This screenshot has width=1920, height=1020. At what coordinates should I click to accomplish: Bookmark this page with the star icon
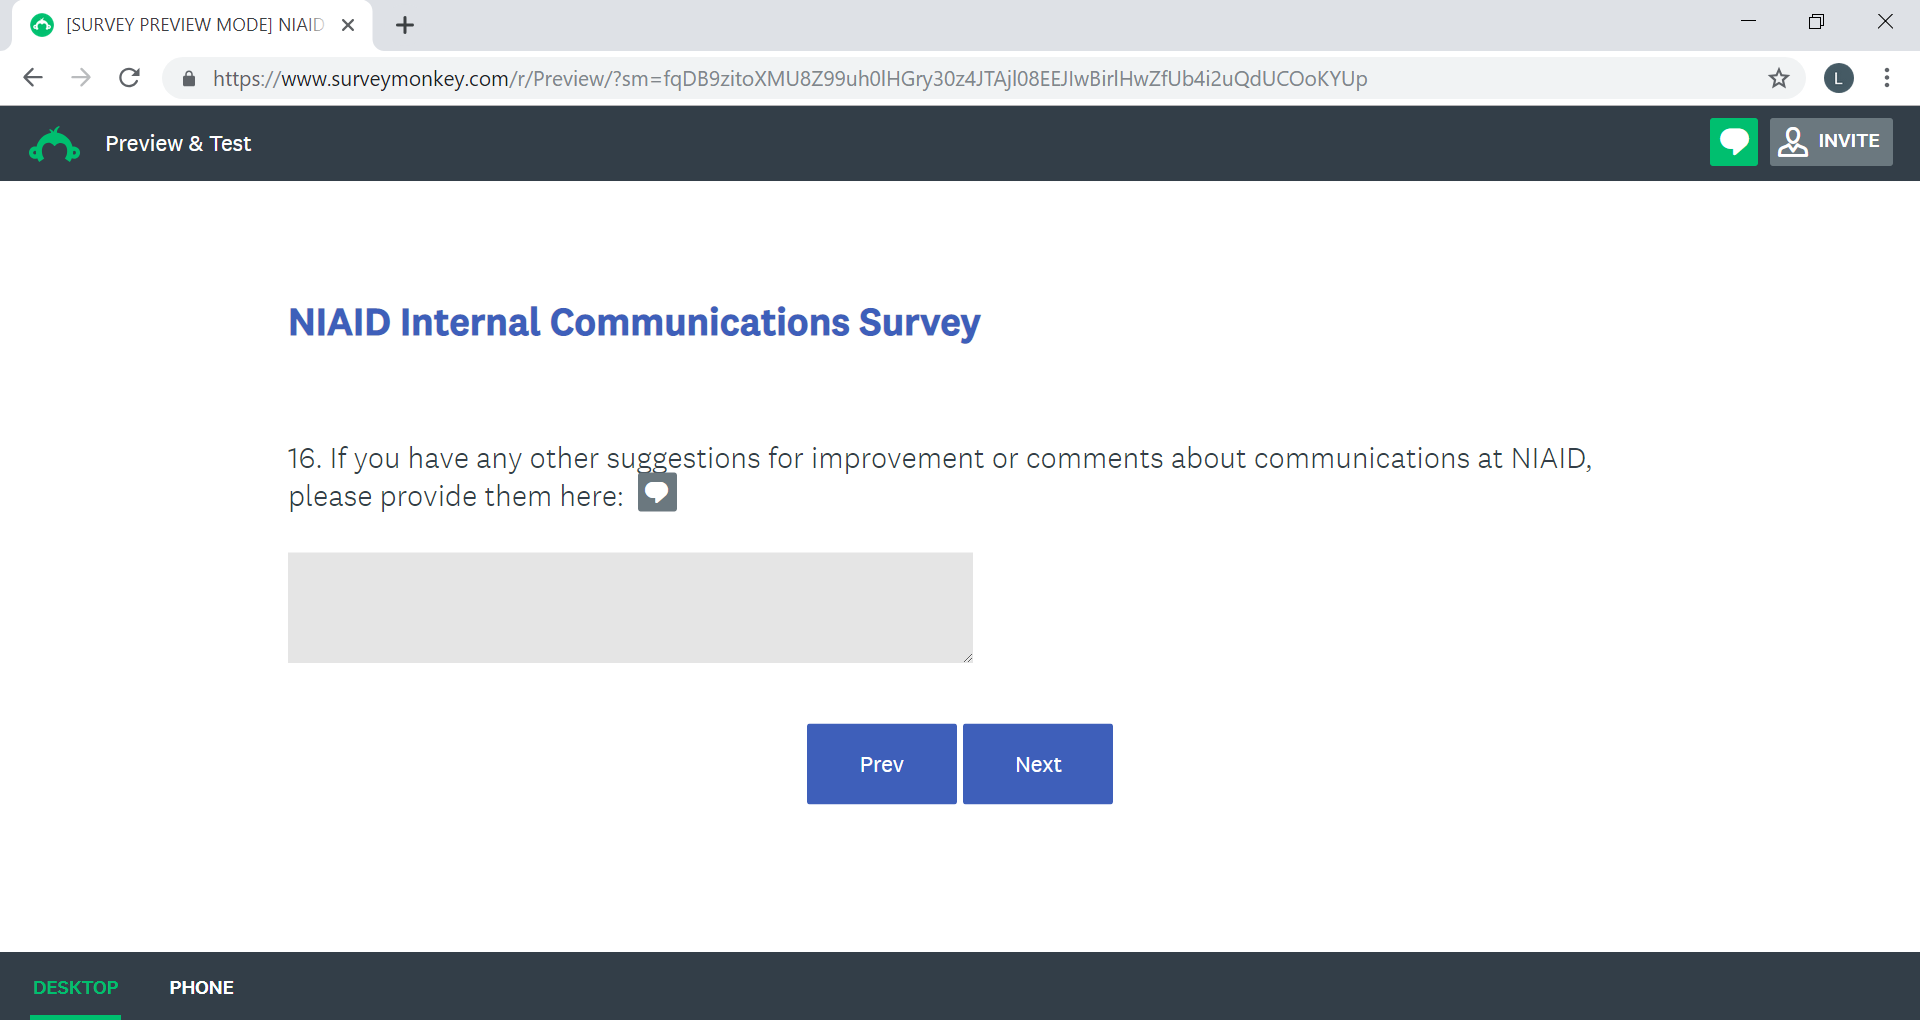point(1778,78)
